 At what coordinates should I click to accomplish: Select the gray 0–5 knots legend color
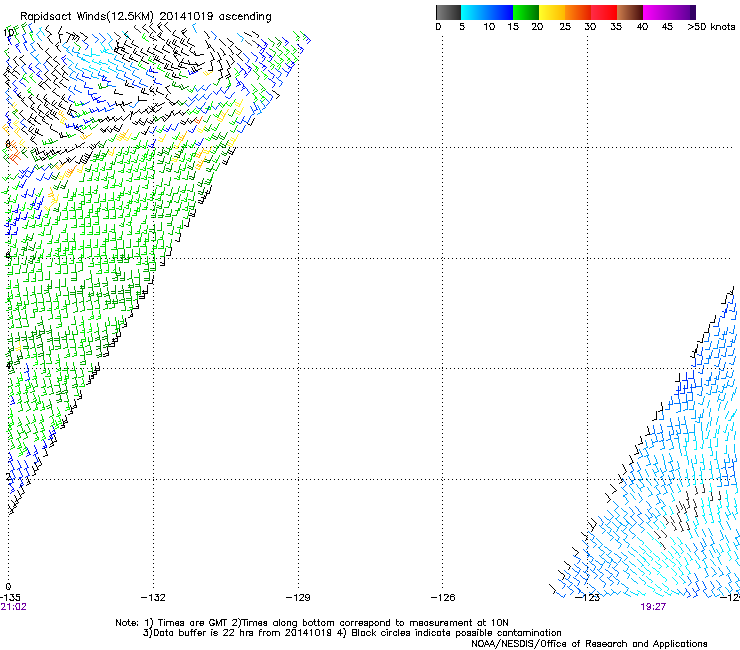(448, 12)
